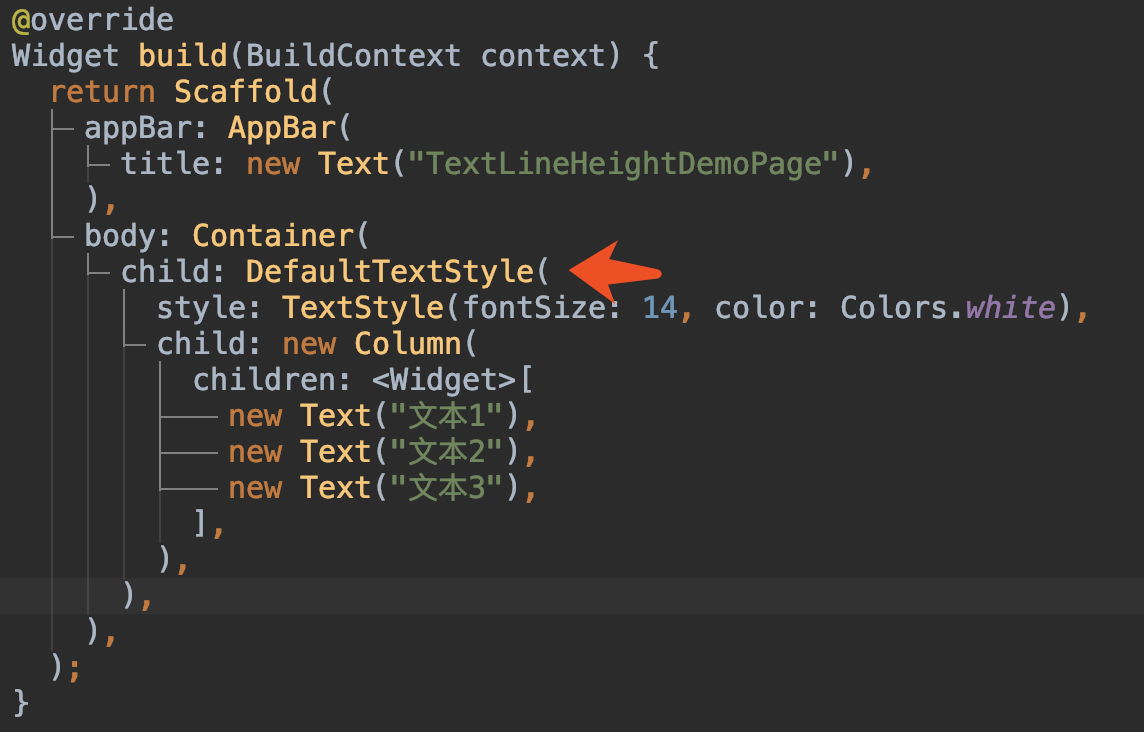Click the AppBar widget name
Viewport: 1144px width, 732px height.
282,128
